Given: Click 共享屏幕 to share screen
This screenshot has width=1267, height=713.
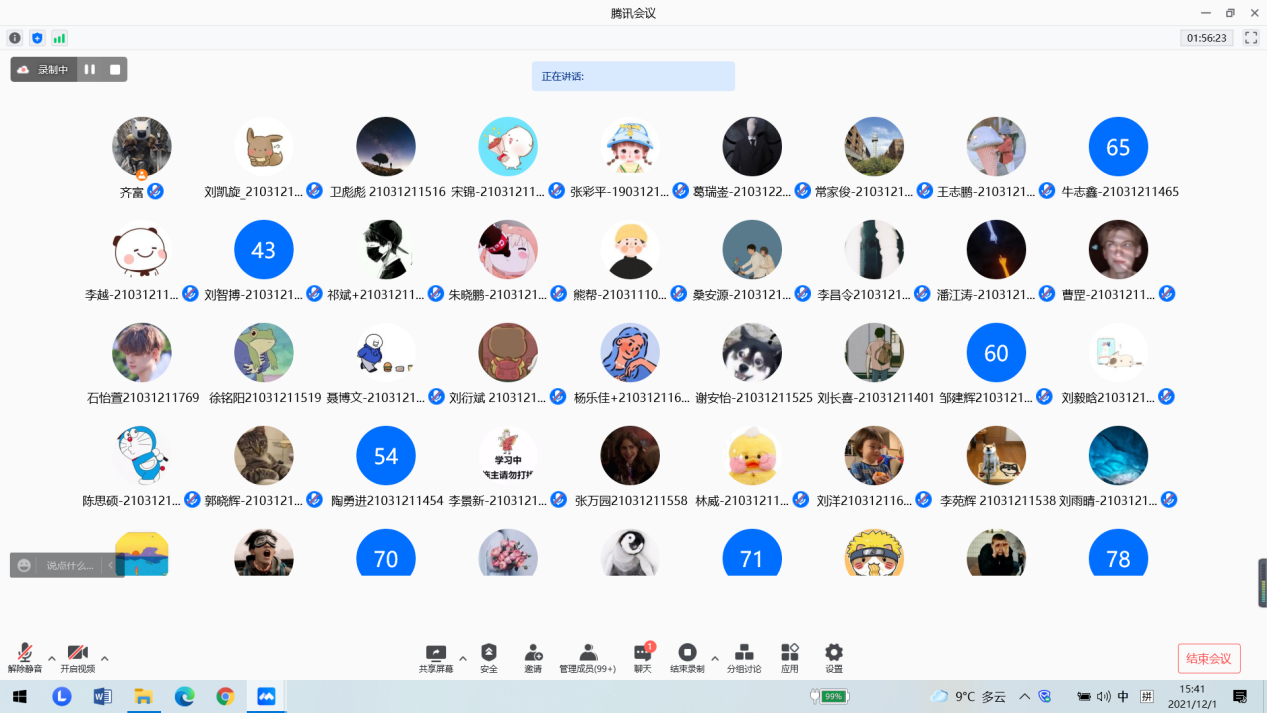Looking at the screenshot, I should [435, 653].
